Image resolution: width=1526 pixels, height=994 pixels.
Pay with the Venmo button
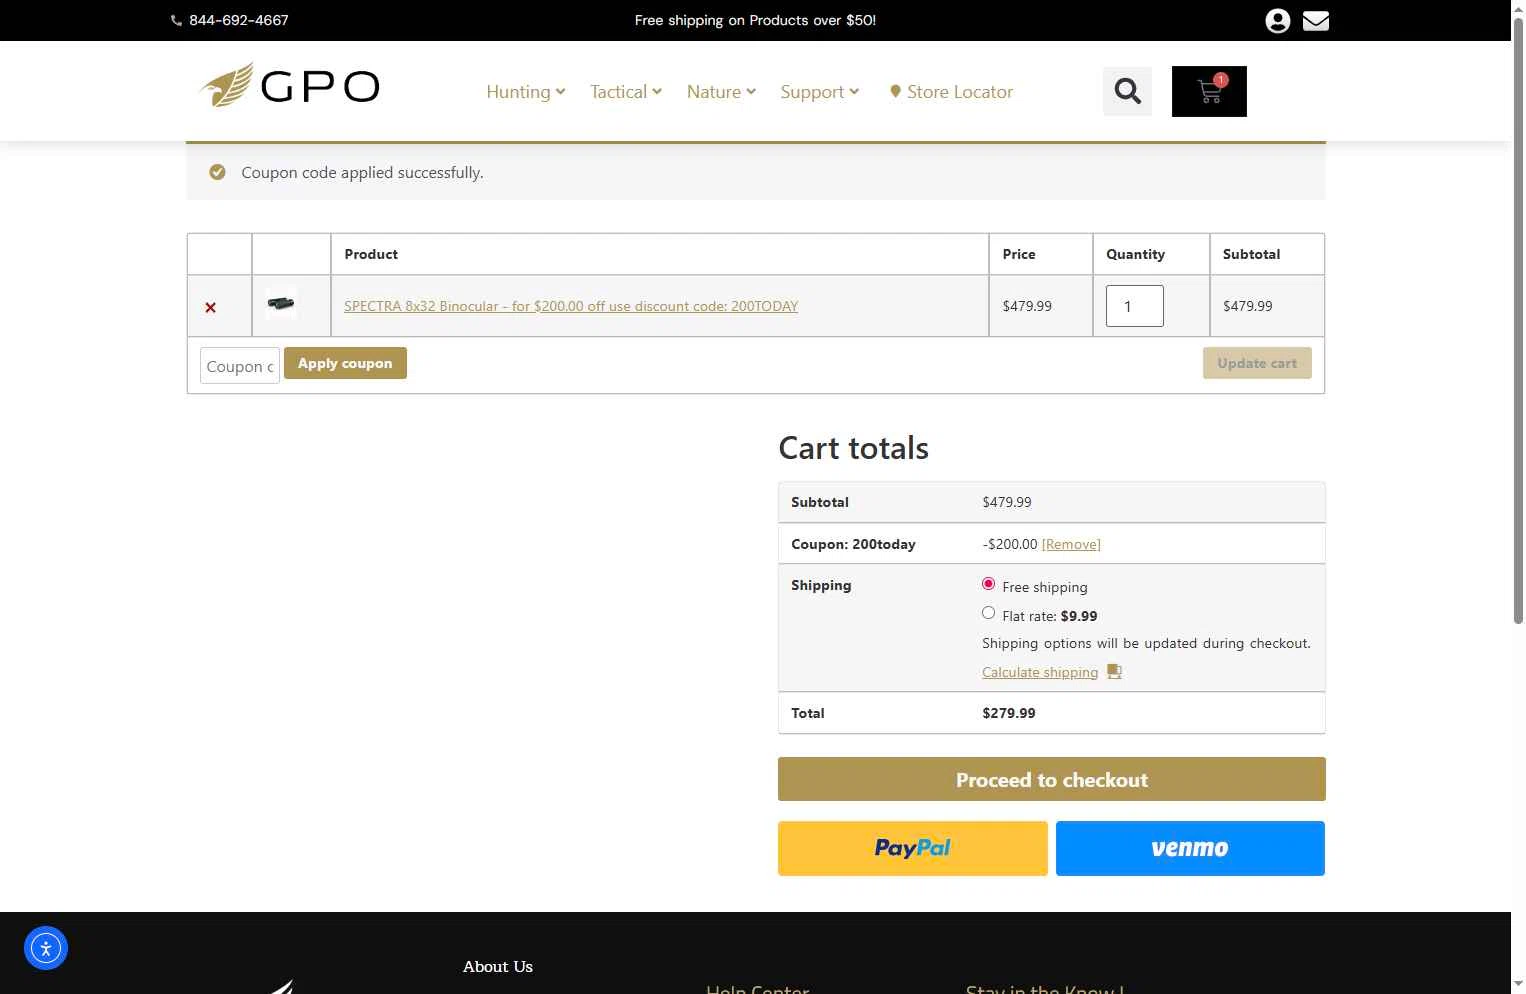[x=1190, y=848]
